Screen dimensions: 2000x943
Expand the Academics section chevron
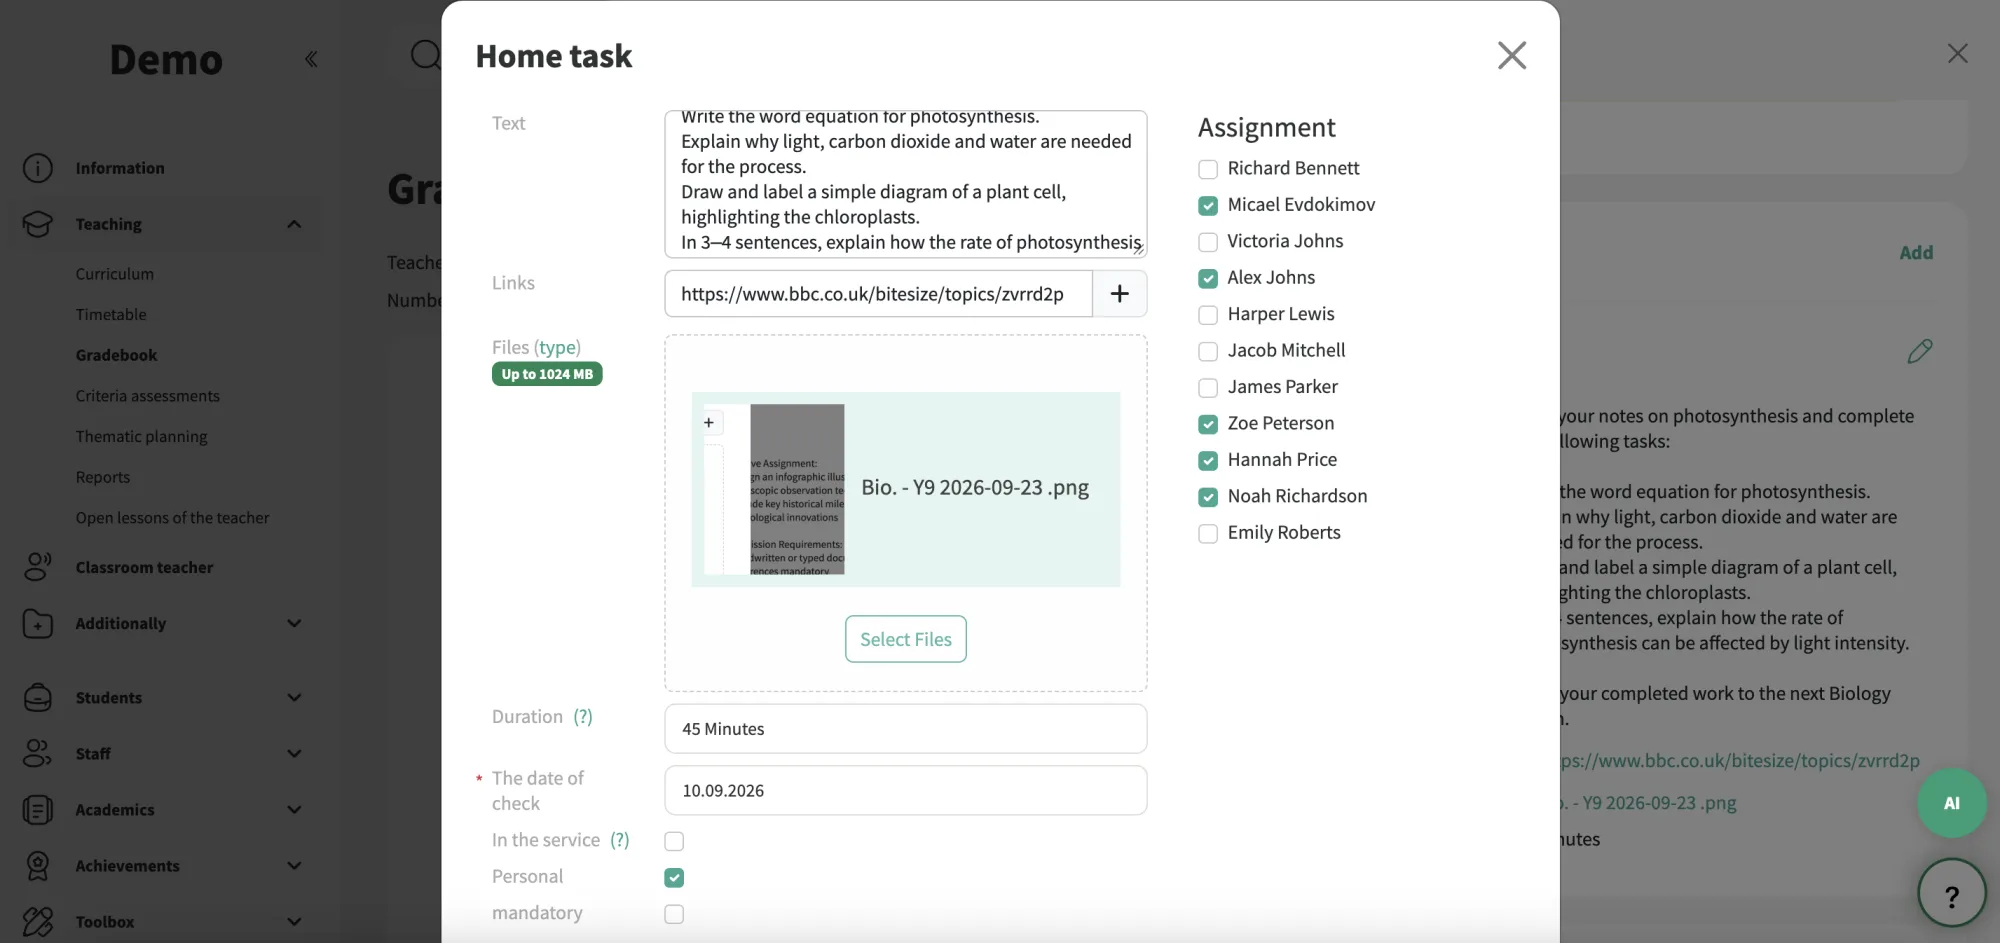click(294, 809)
